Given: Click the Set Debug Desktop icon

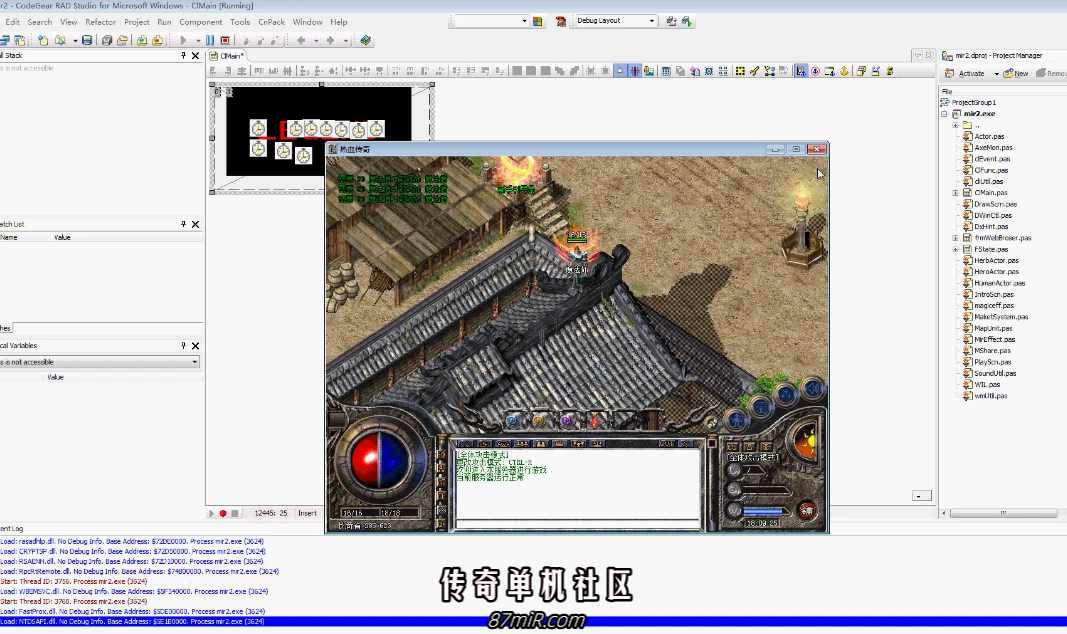Looking at the screenshot, I should [x=687, y=21].
